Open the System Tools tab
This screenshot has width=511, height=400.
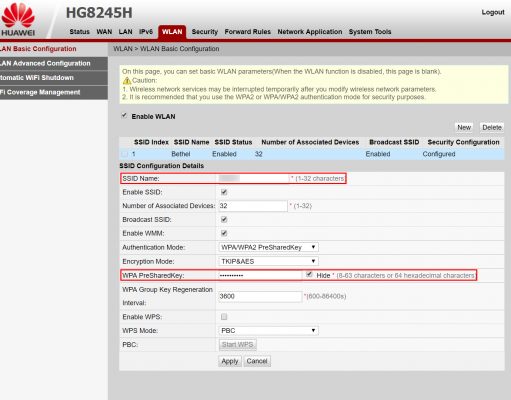tap(370, 32)
